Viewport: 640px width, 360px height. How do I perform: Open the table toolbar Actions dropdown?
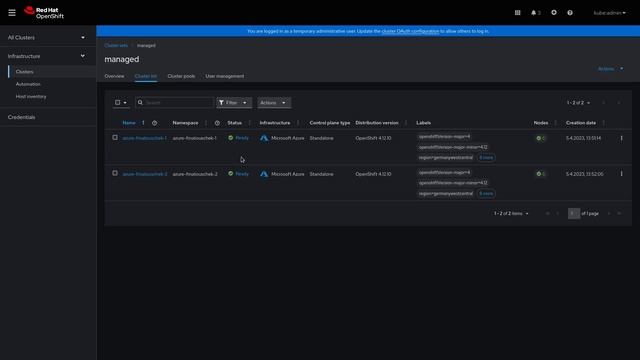tap(274, 103)
